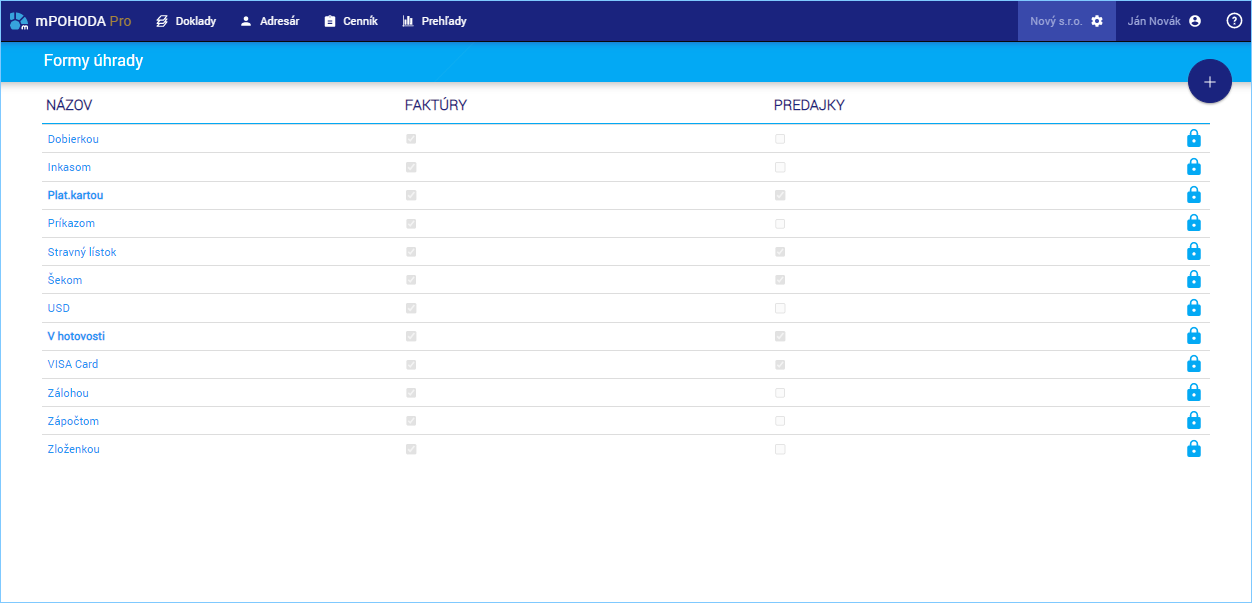This screenshot has width=1252, height=603.
Task: Toggle the Predajky checkbox for VISA Card
Action: pos(780,364)
